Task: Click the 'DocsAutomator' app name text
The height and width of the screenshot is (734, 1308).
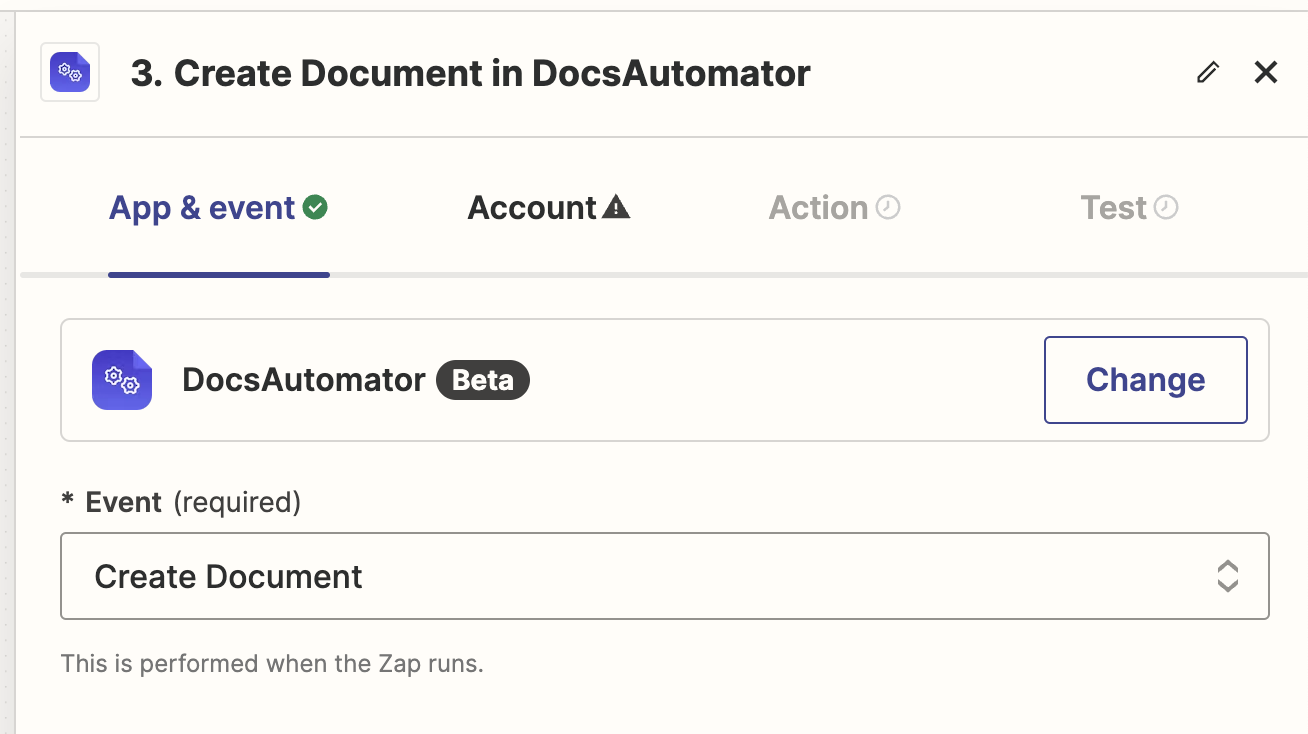Action: coord(304,380)
